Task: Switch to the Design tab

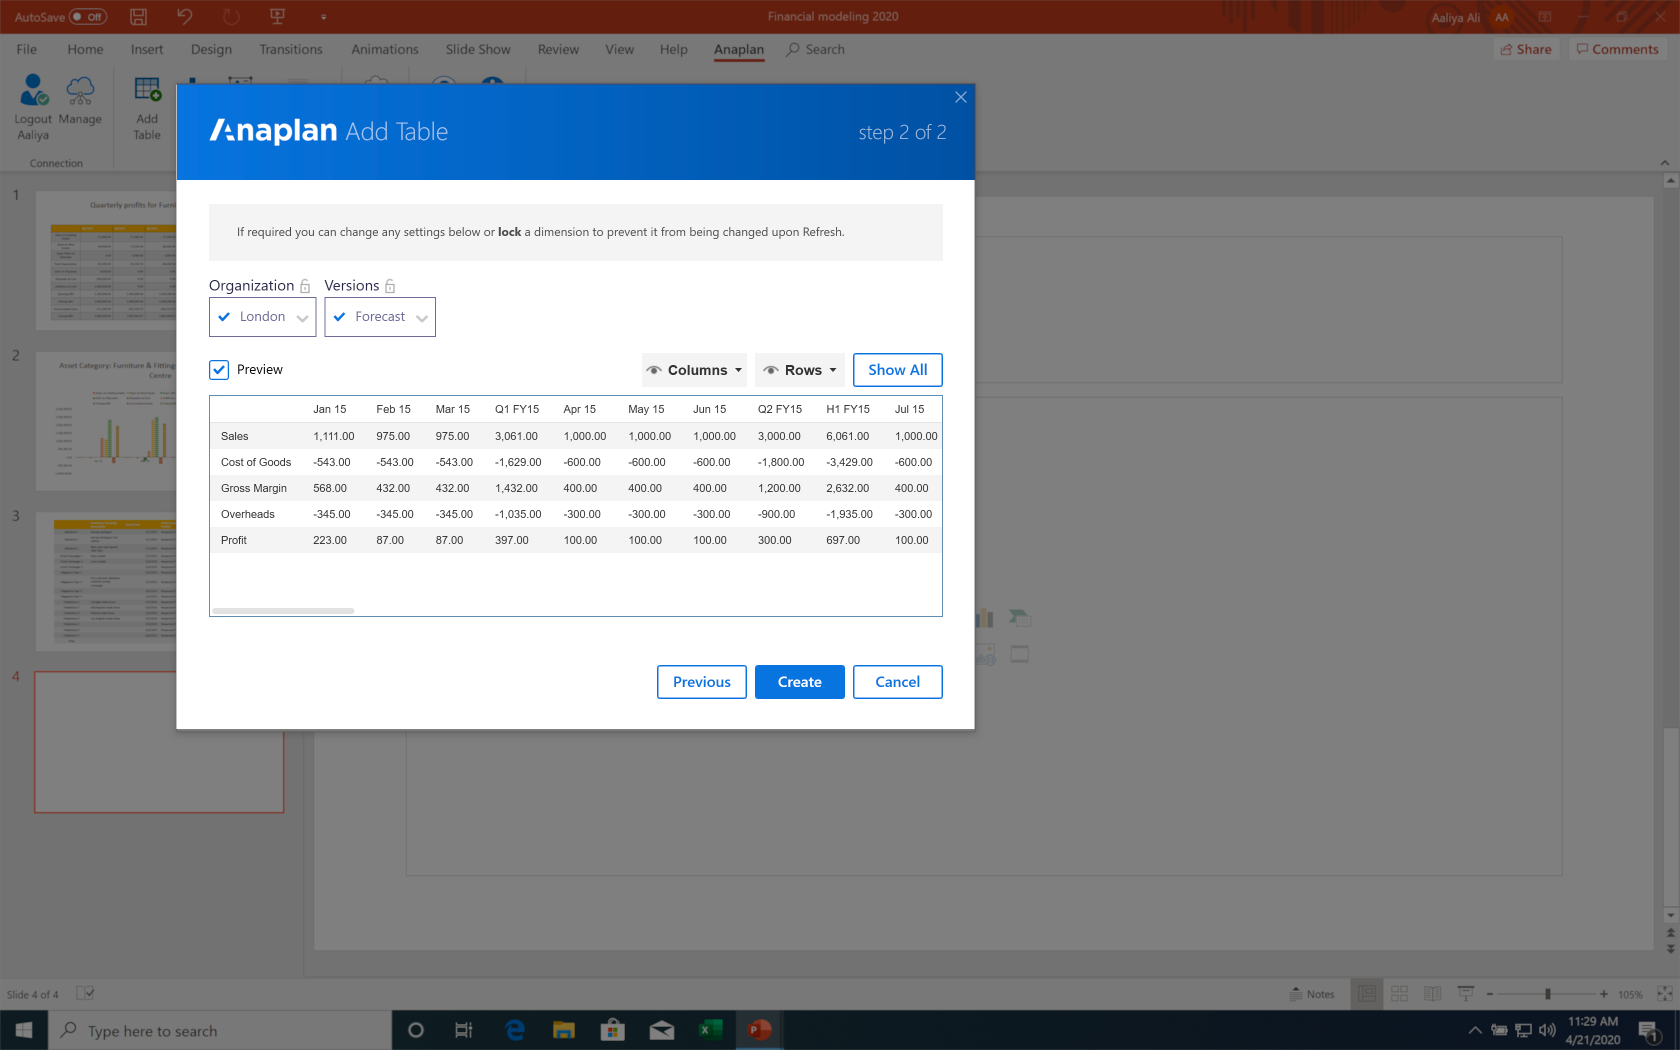Action: click(x=211, y=49)
